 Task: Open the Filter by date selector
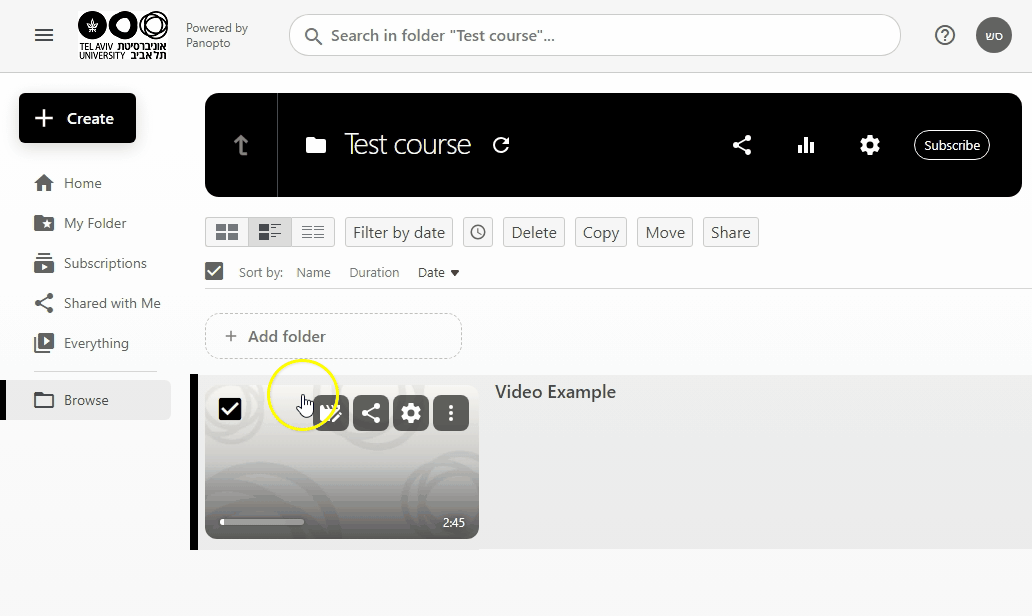coord(399,232)
